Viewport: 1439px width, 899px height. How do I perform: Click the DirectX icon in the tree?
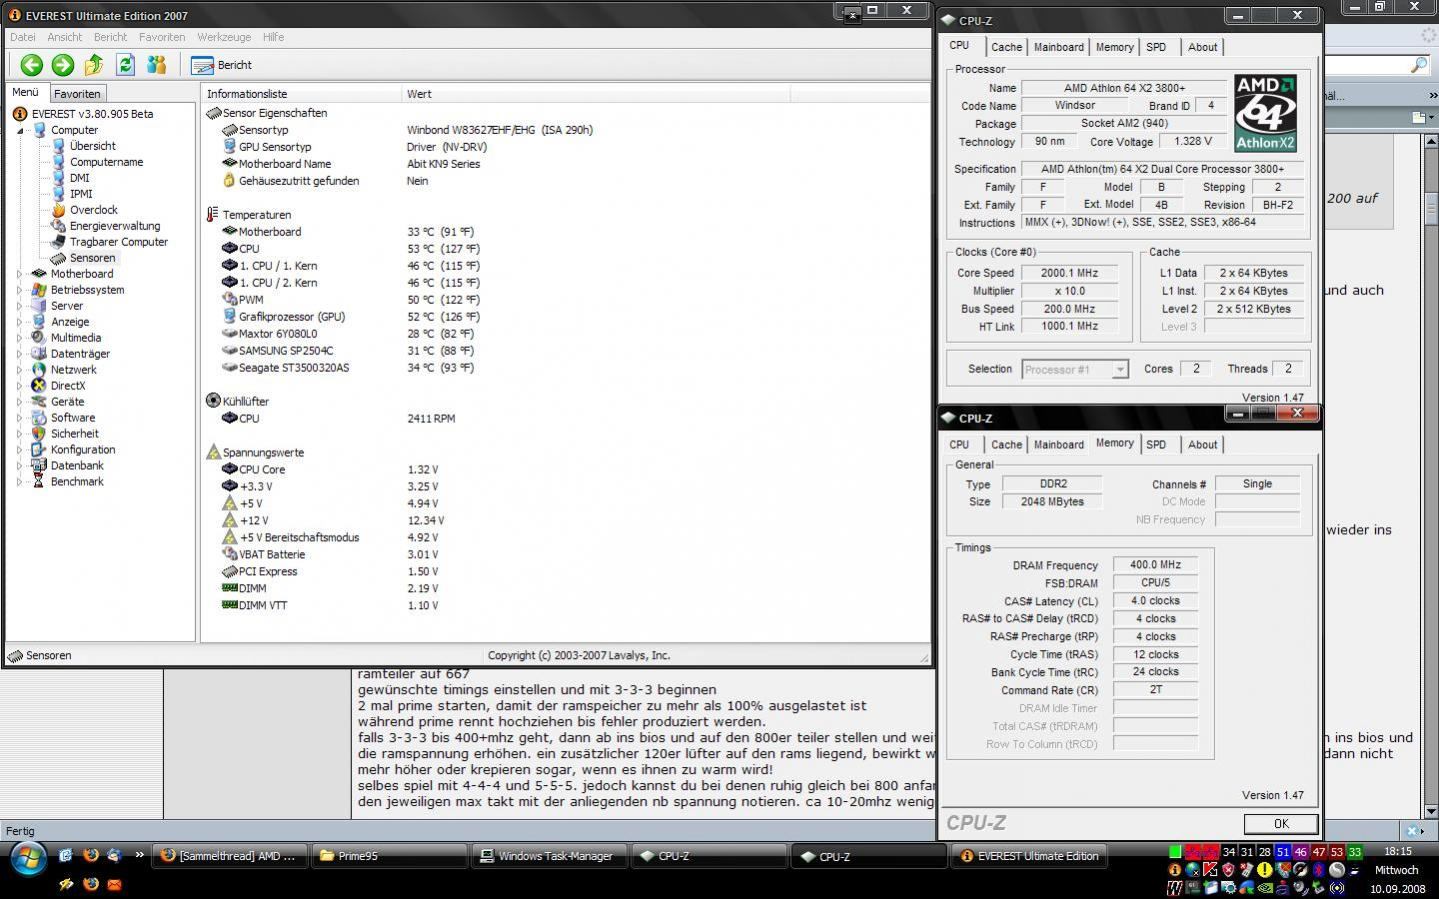39,386
